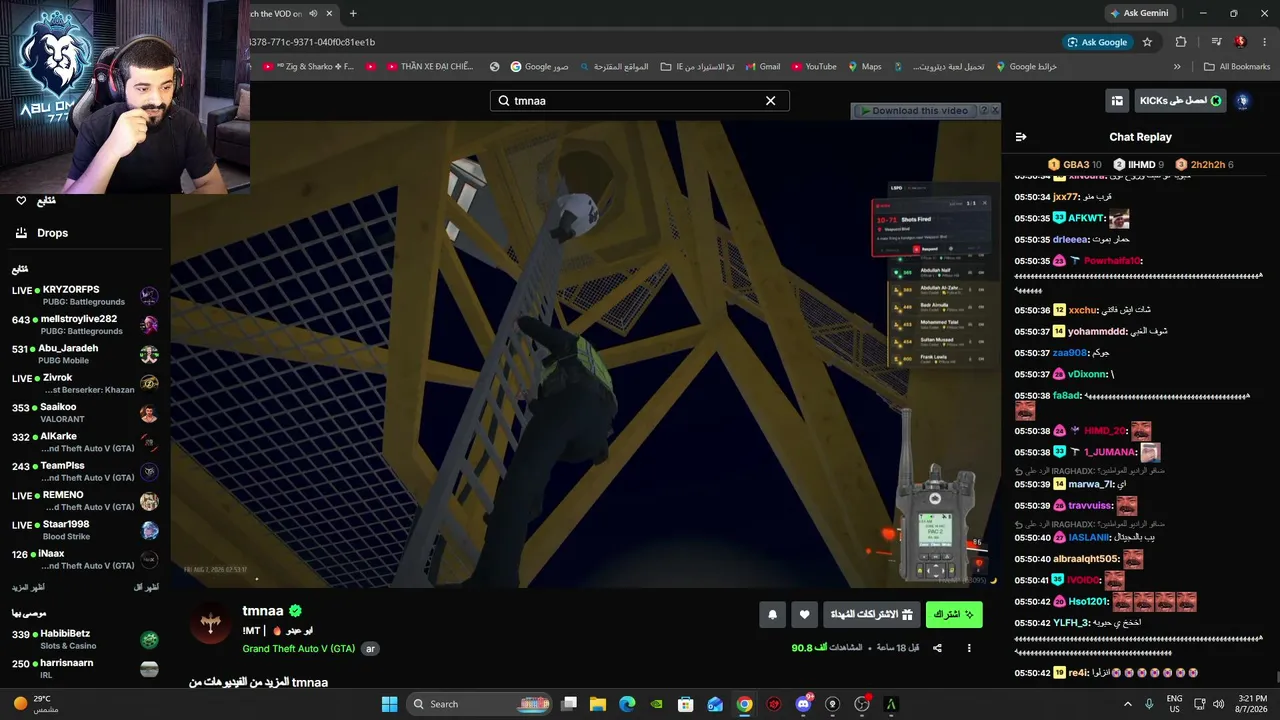Viewport: 1280px width, 720px height.
Task: Open the Grand Theft Auto V category
Action: (299, 649)
